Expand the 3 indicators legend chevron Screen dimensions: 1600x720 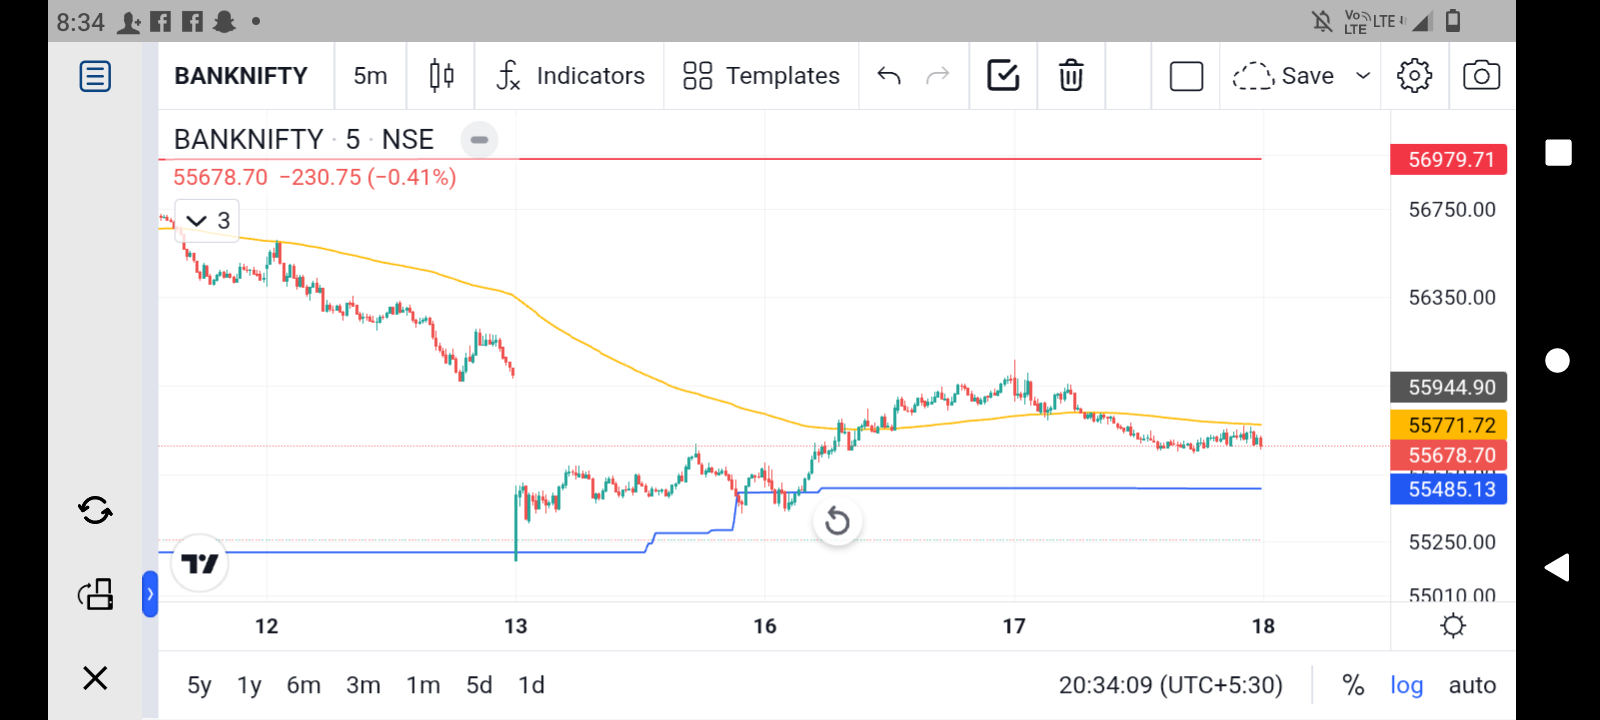[207, 220]
